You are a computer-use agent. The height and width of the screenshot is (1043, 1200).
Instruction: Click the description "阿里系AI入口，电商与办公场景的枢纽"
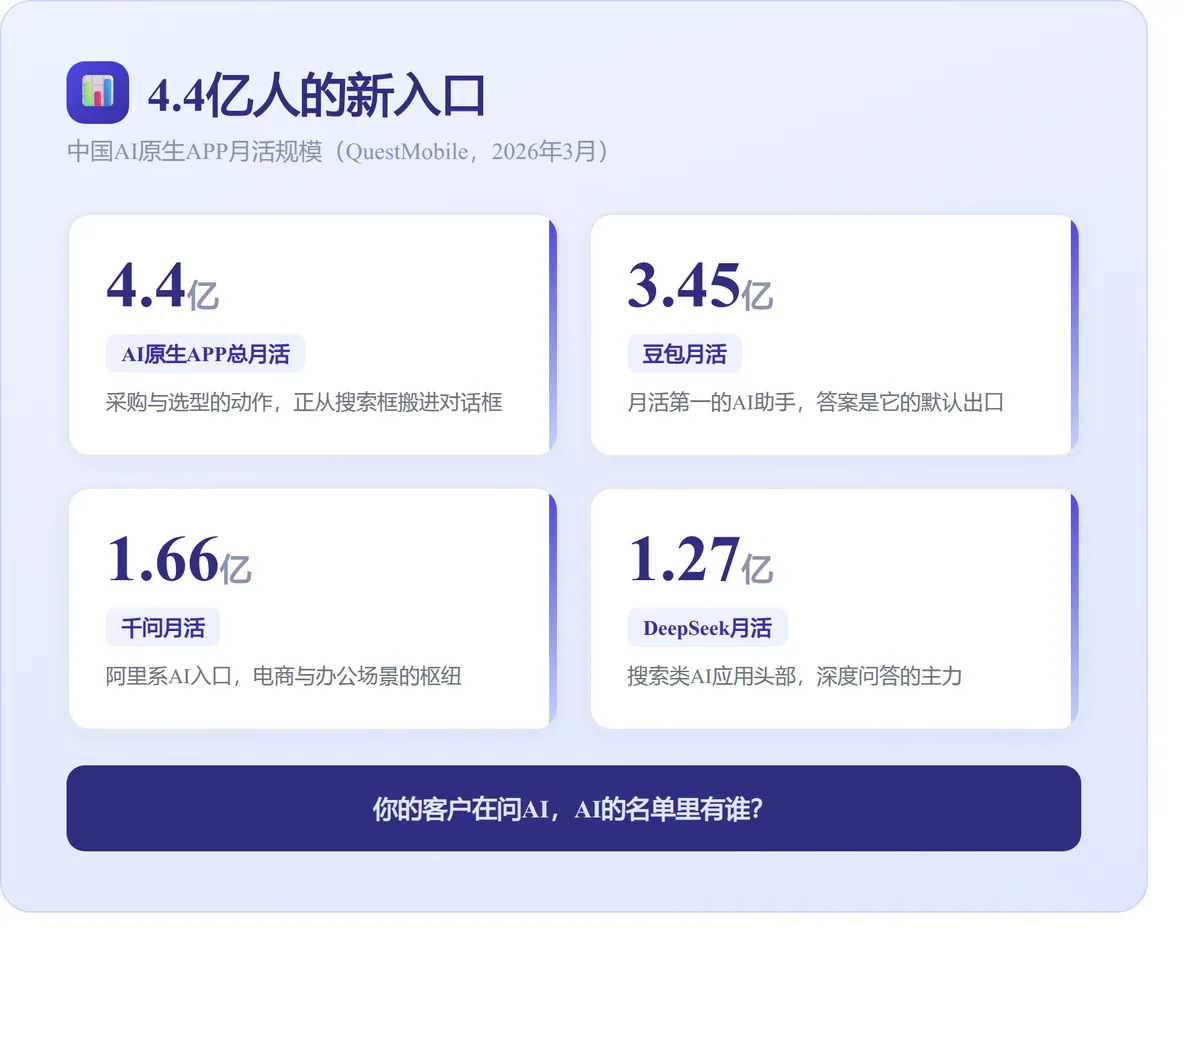[284, 676]
